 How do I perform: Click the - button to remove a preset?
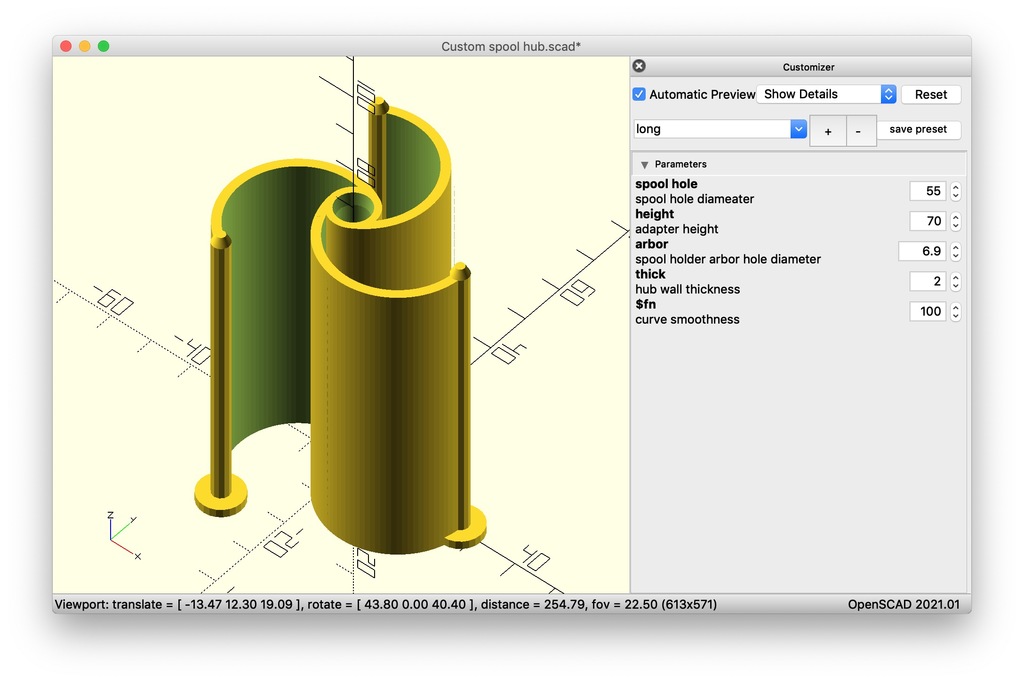[860, 131]
